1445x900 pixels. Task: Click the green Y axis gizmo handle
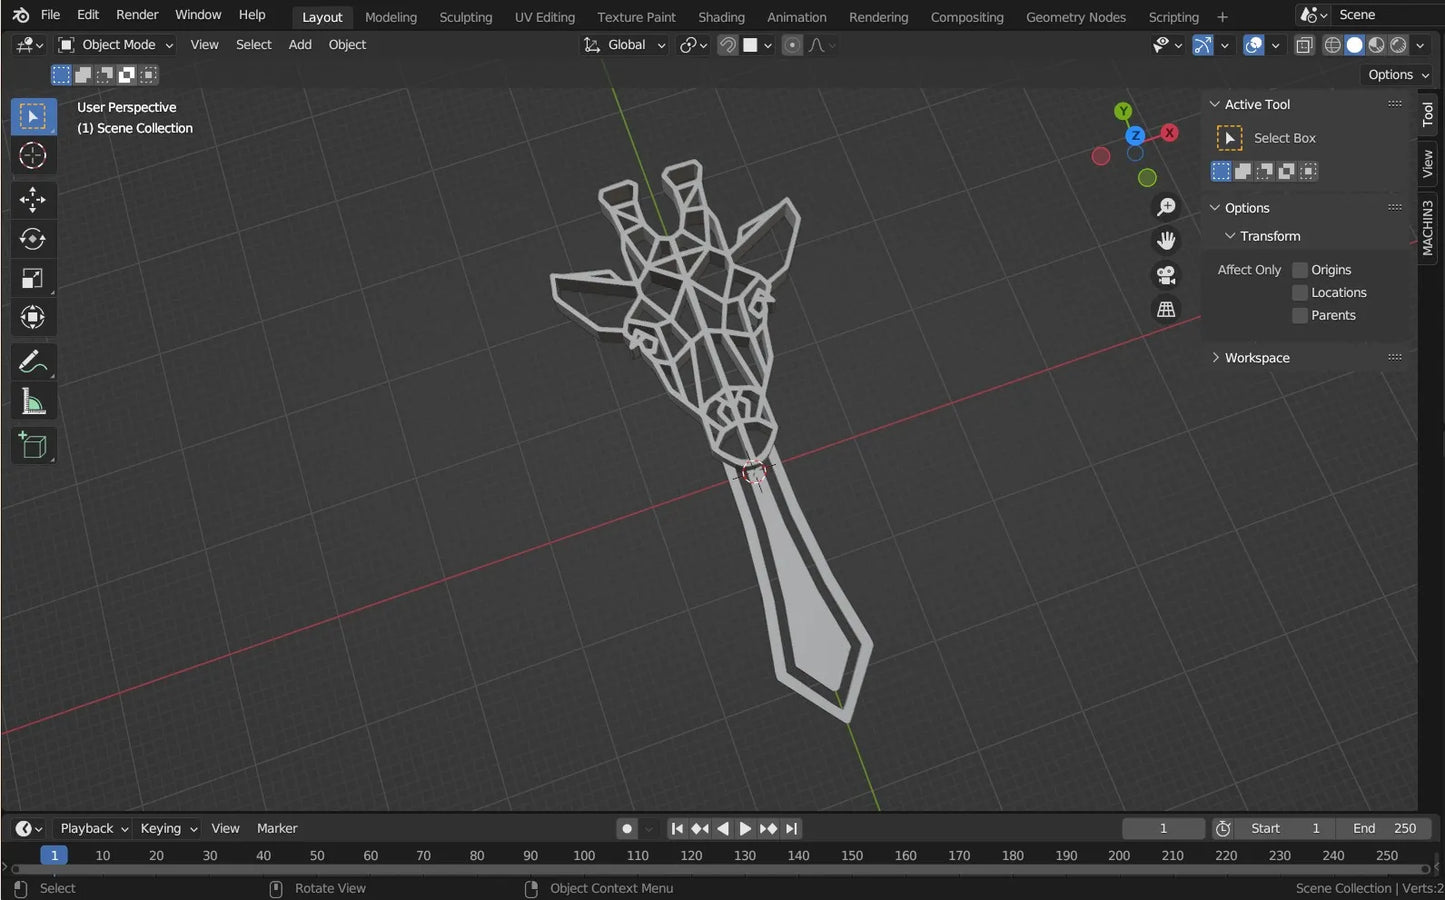[1123, 111]
